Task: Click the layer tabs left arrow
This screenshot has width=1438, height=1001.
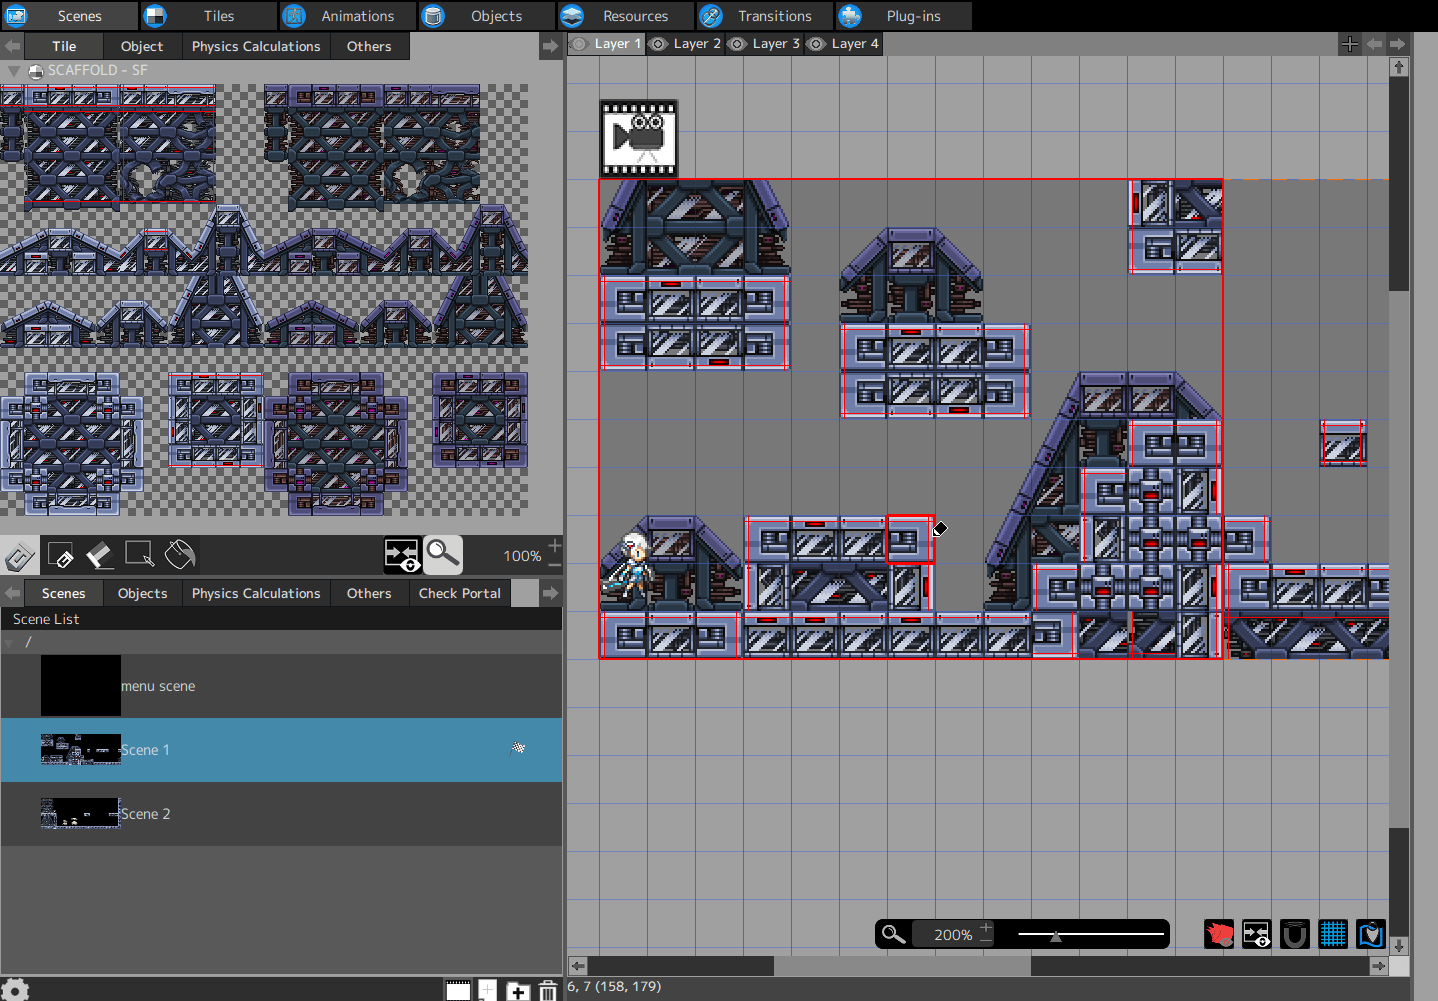Action: (x=1374, y=44)
